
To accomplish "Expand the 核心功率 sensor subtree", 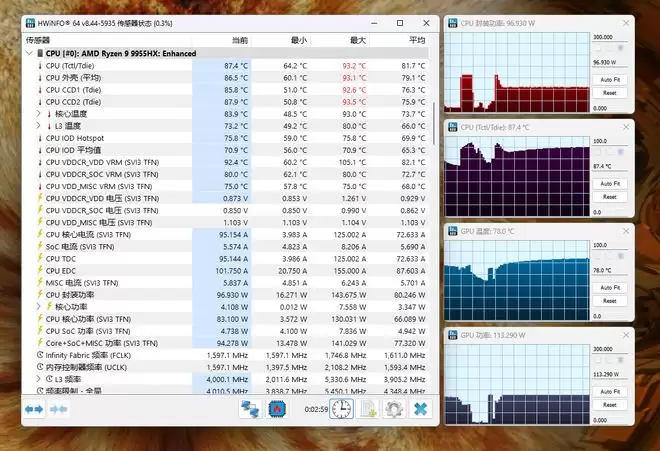I will click(38, 307).
